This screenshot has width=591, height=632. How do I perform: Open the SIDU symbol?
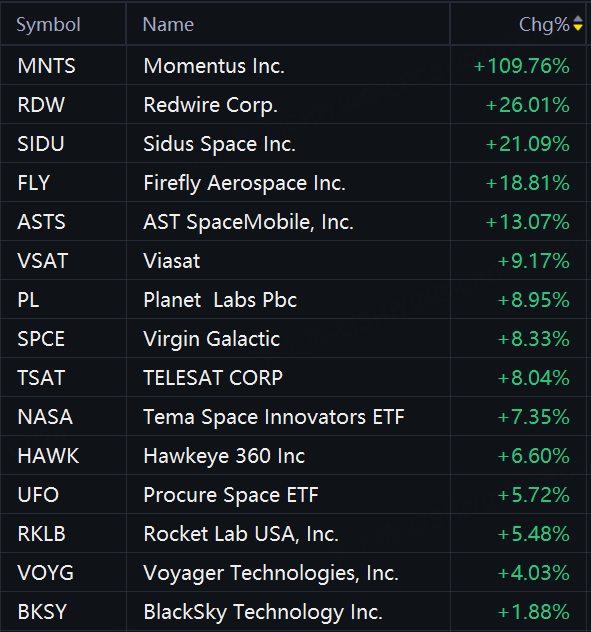(41, 144)
